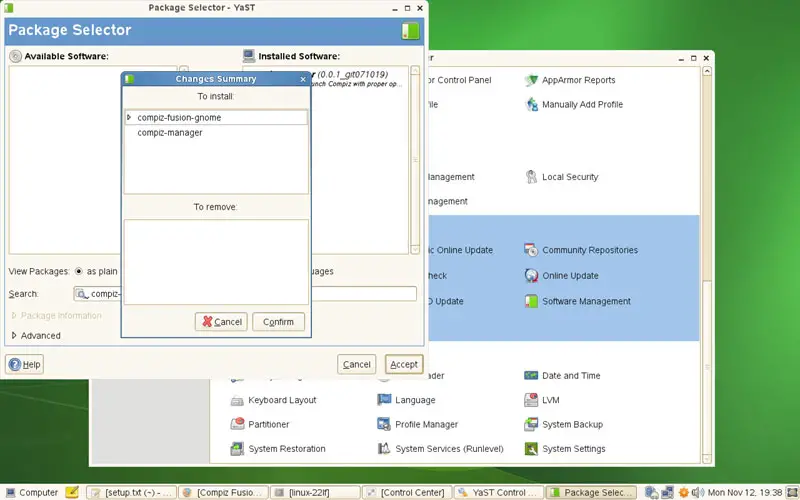Open Profile Manager module
The image size is (800, 500).
417,424
